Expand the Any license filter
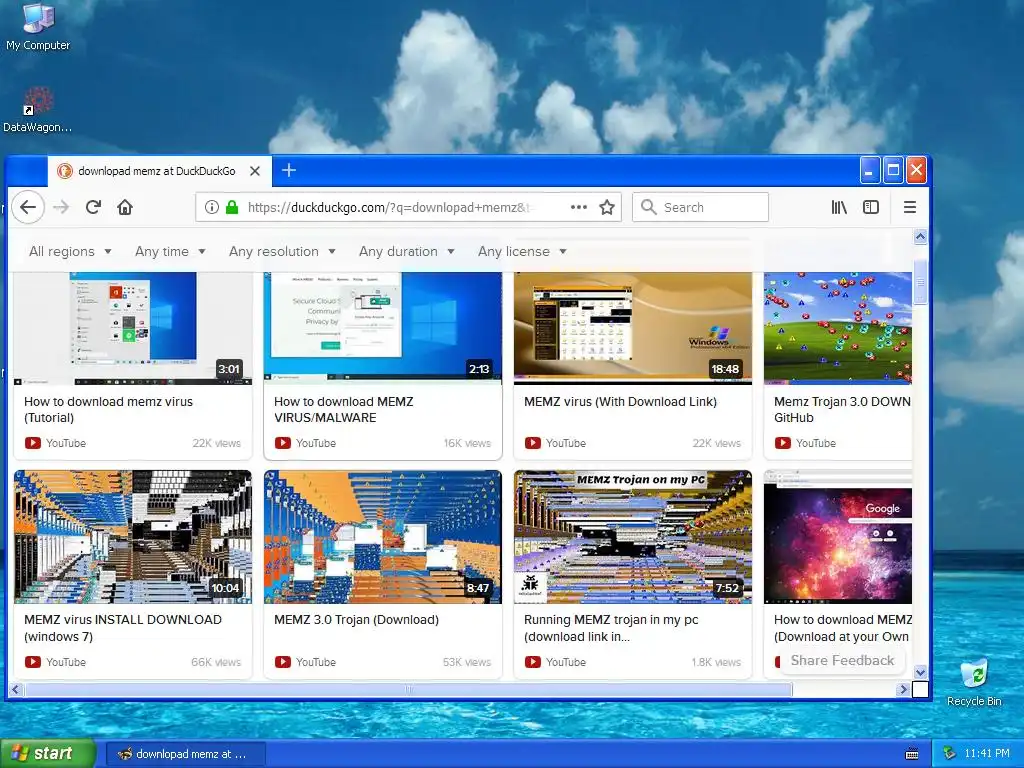Image resolution: width=1024 pixels, height=768 pixels. pyautogui.click(x=522, y=251)
